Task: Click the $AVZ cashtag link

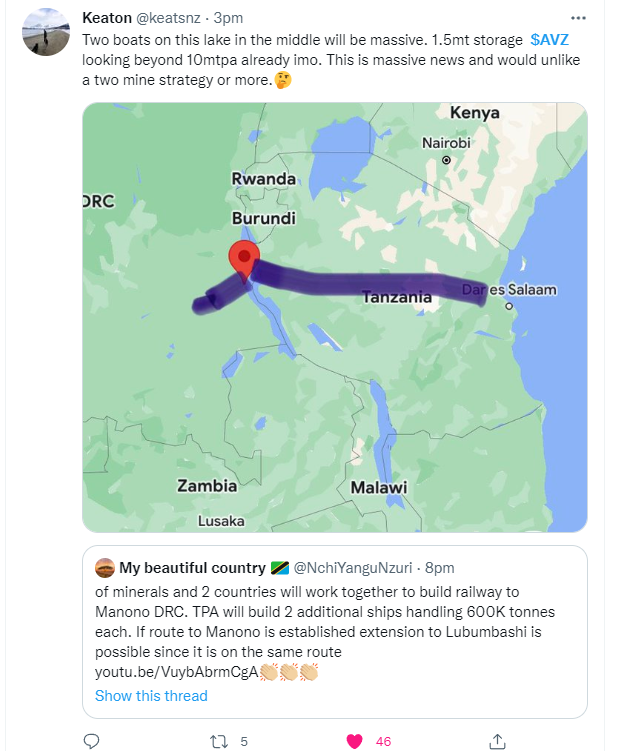Action: (549, 39)
